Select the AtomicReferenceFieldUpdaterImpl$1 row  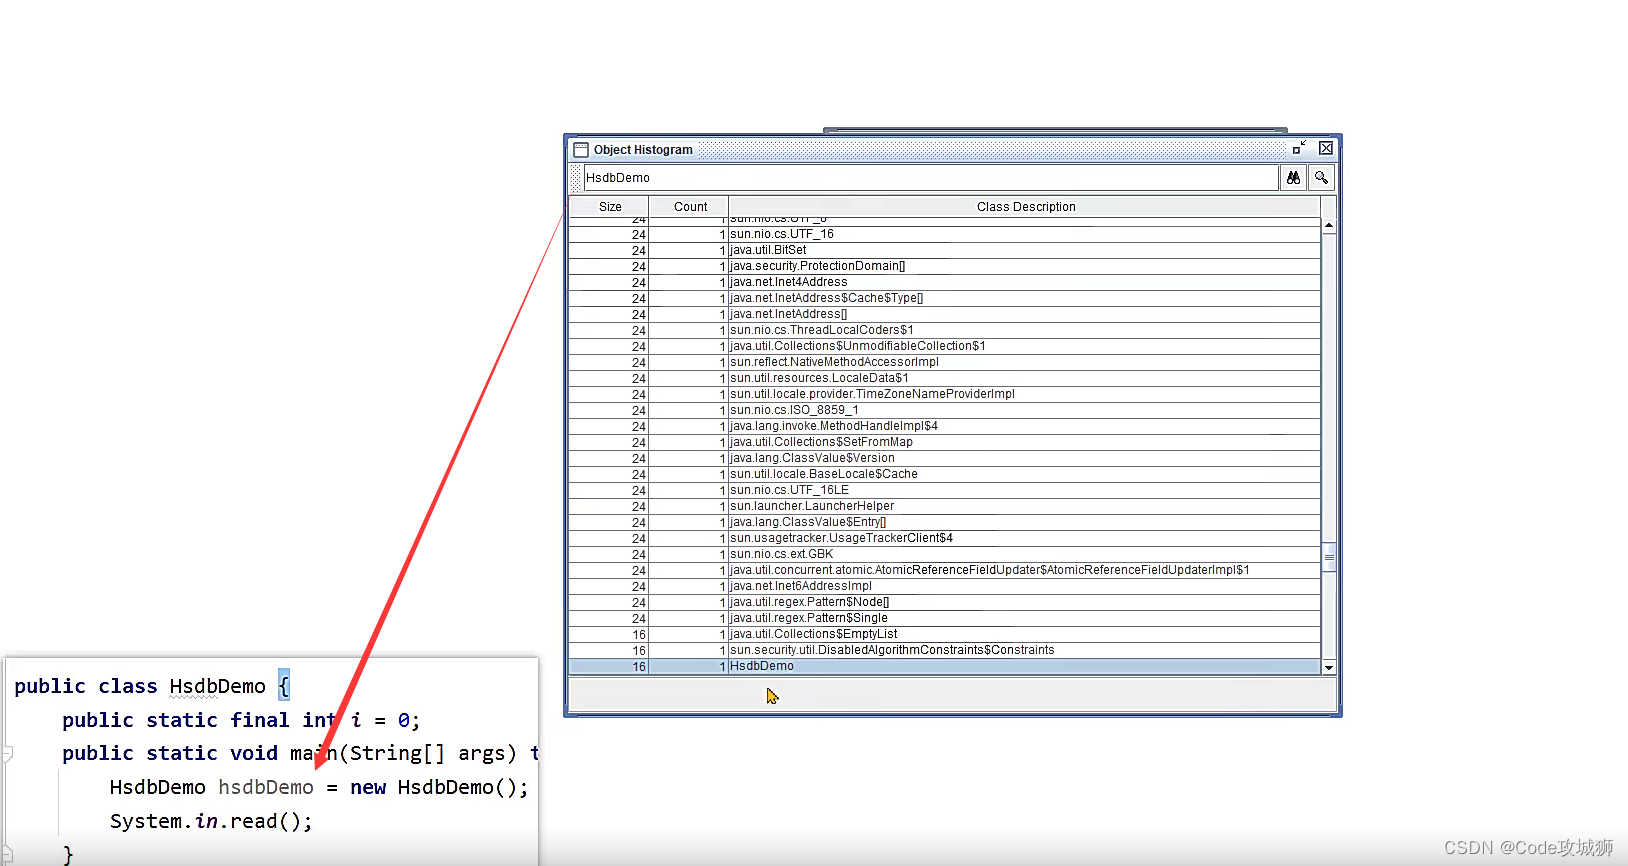945,570
